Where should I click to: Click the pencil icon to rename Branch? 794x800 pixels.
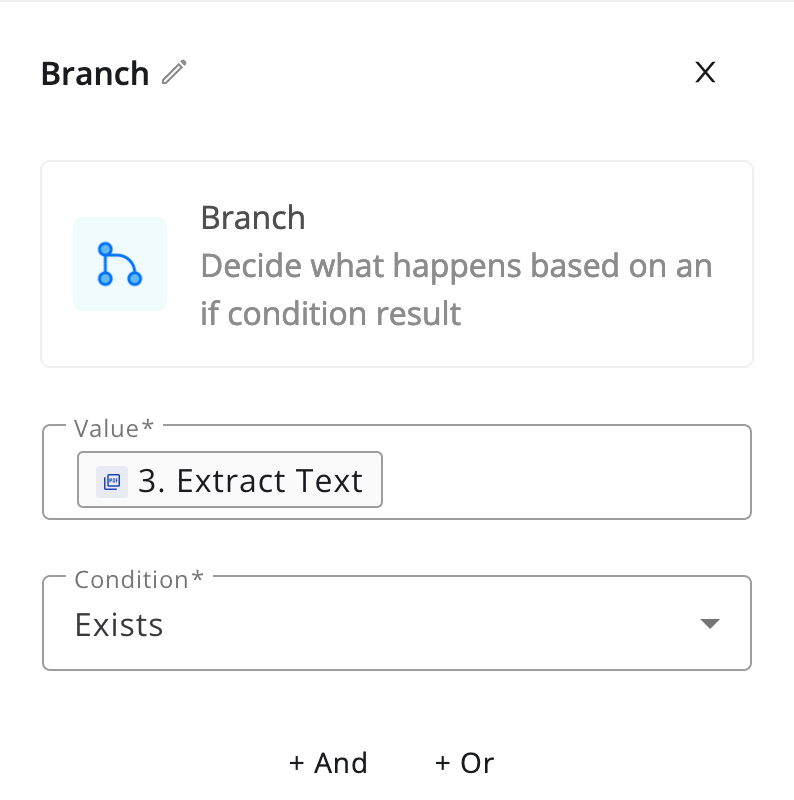pyautogui.click(x=175, y=73)
